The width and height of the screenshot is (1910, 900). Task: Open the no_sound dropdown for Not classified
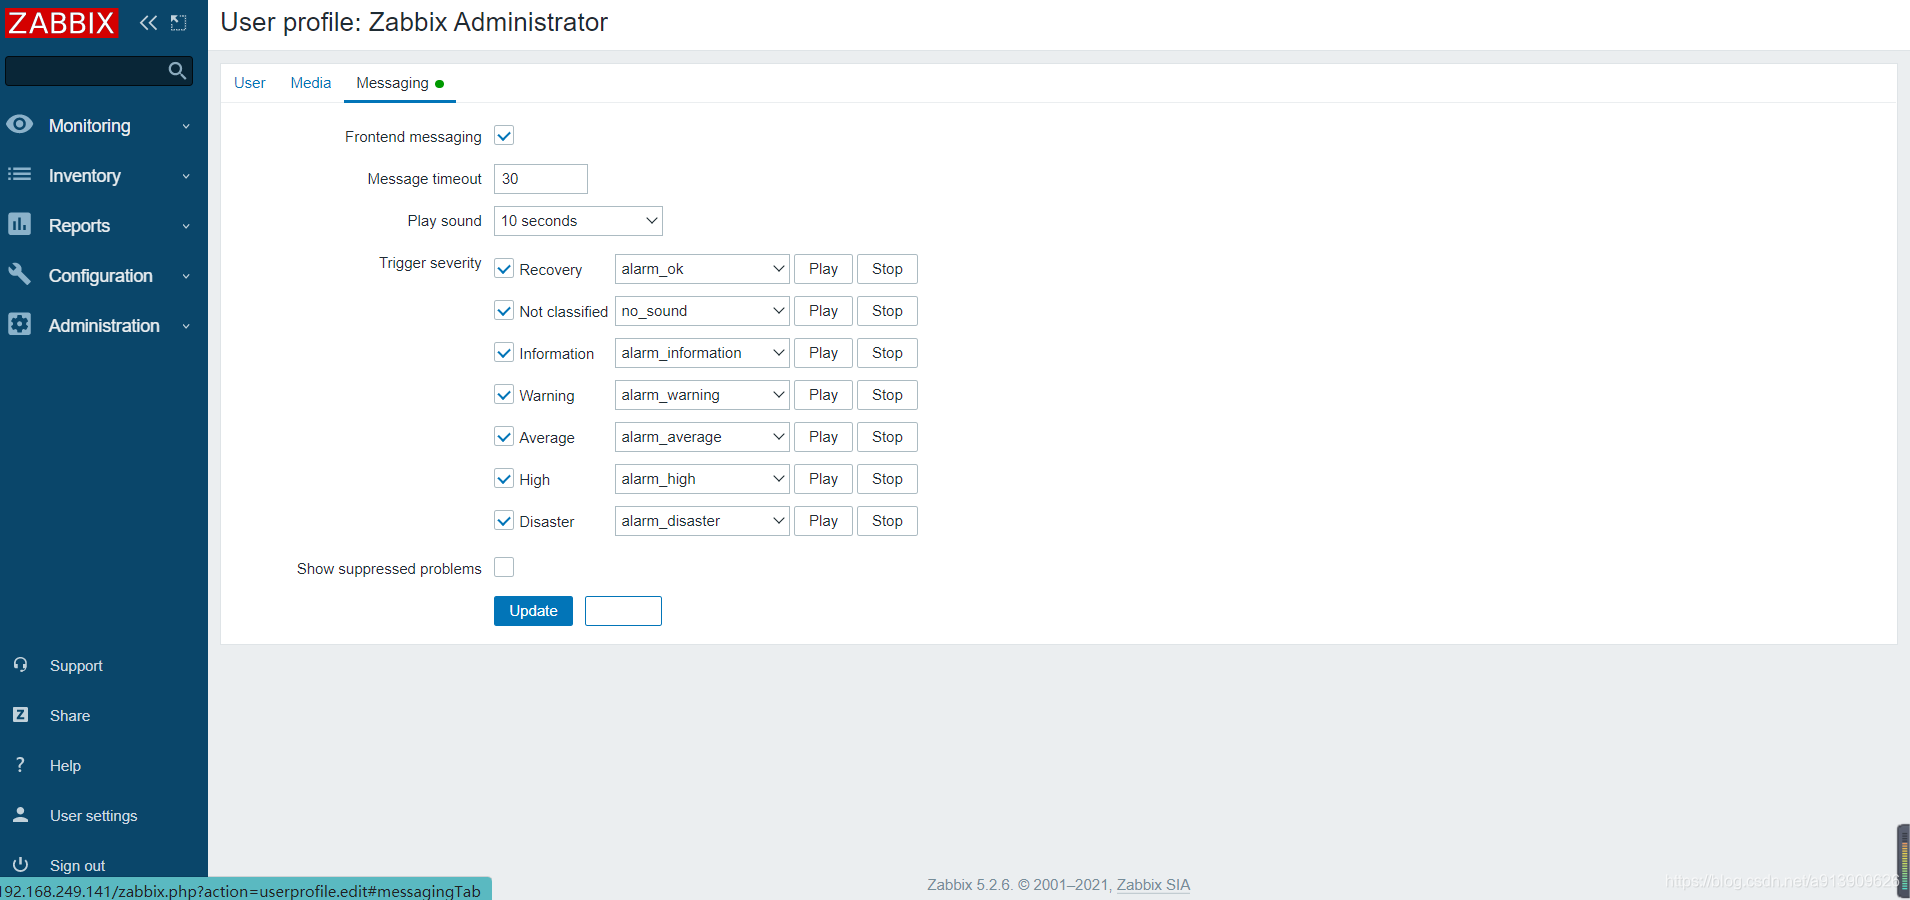pyautogui.click(x=702, y=311)
